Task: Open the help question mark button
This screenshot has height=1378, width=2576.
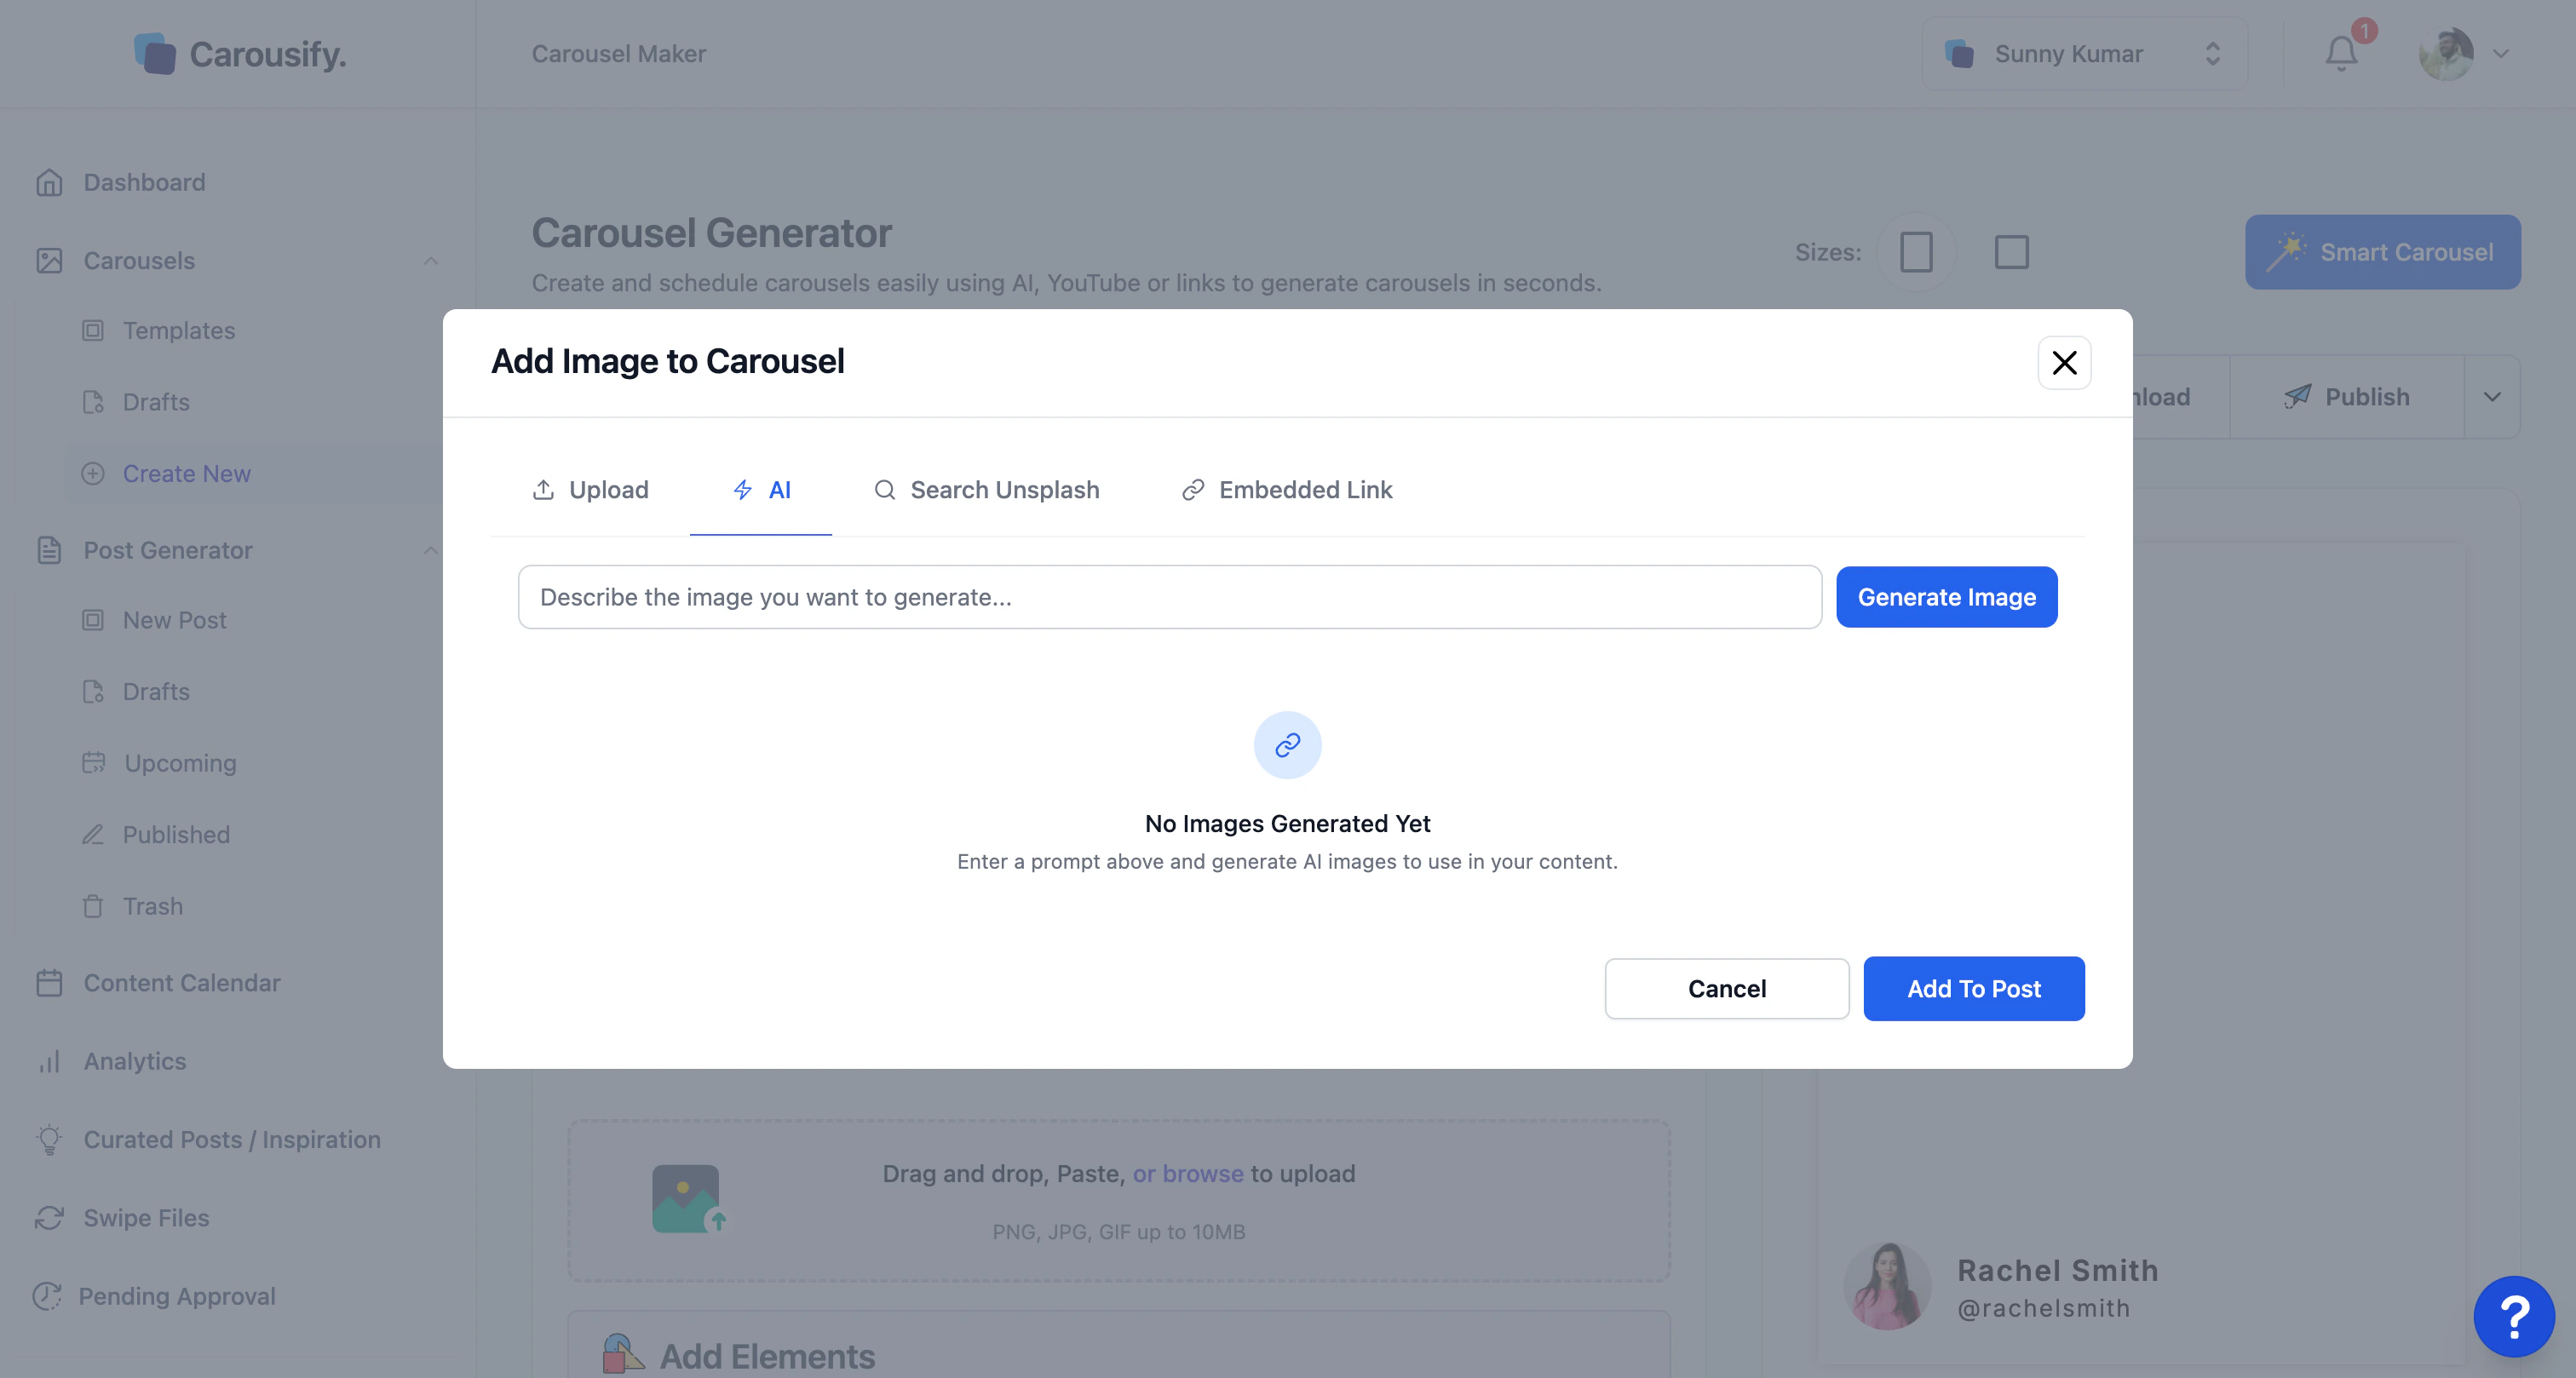Action: 2513,1316
